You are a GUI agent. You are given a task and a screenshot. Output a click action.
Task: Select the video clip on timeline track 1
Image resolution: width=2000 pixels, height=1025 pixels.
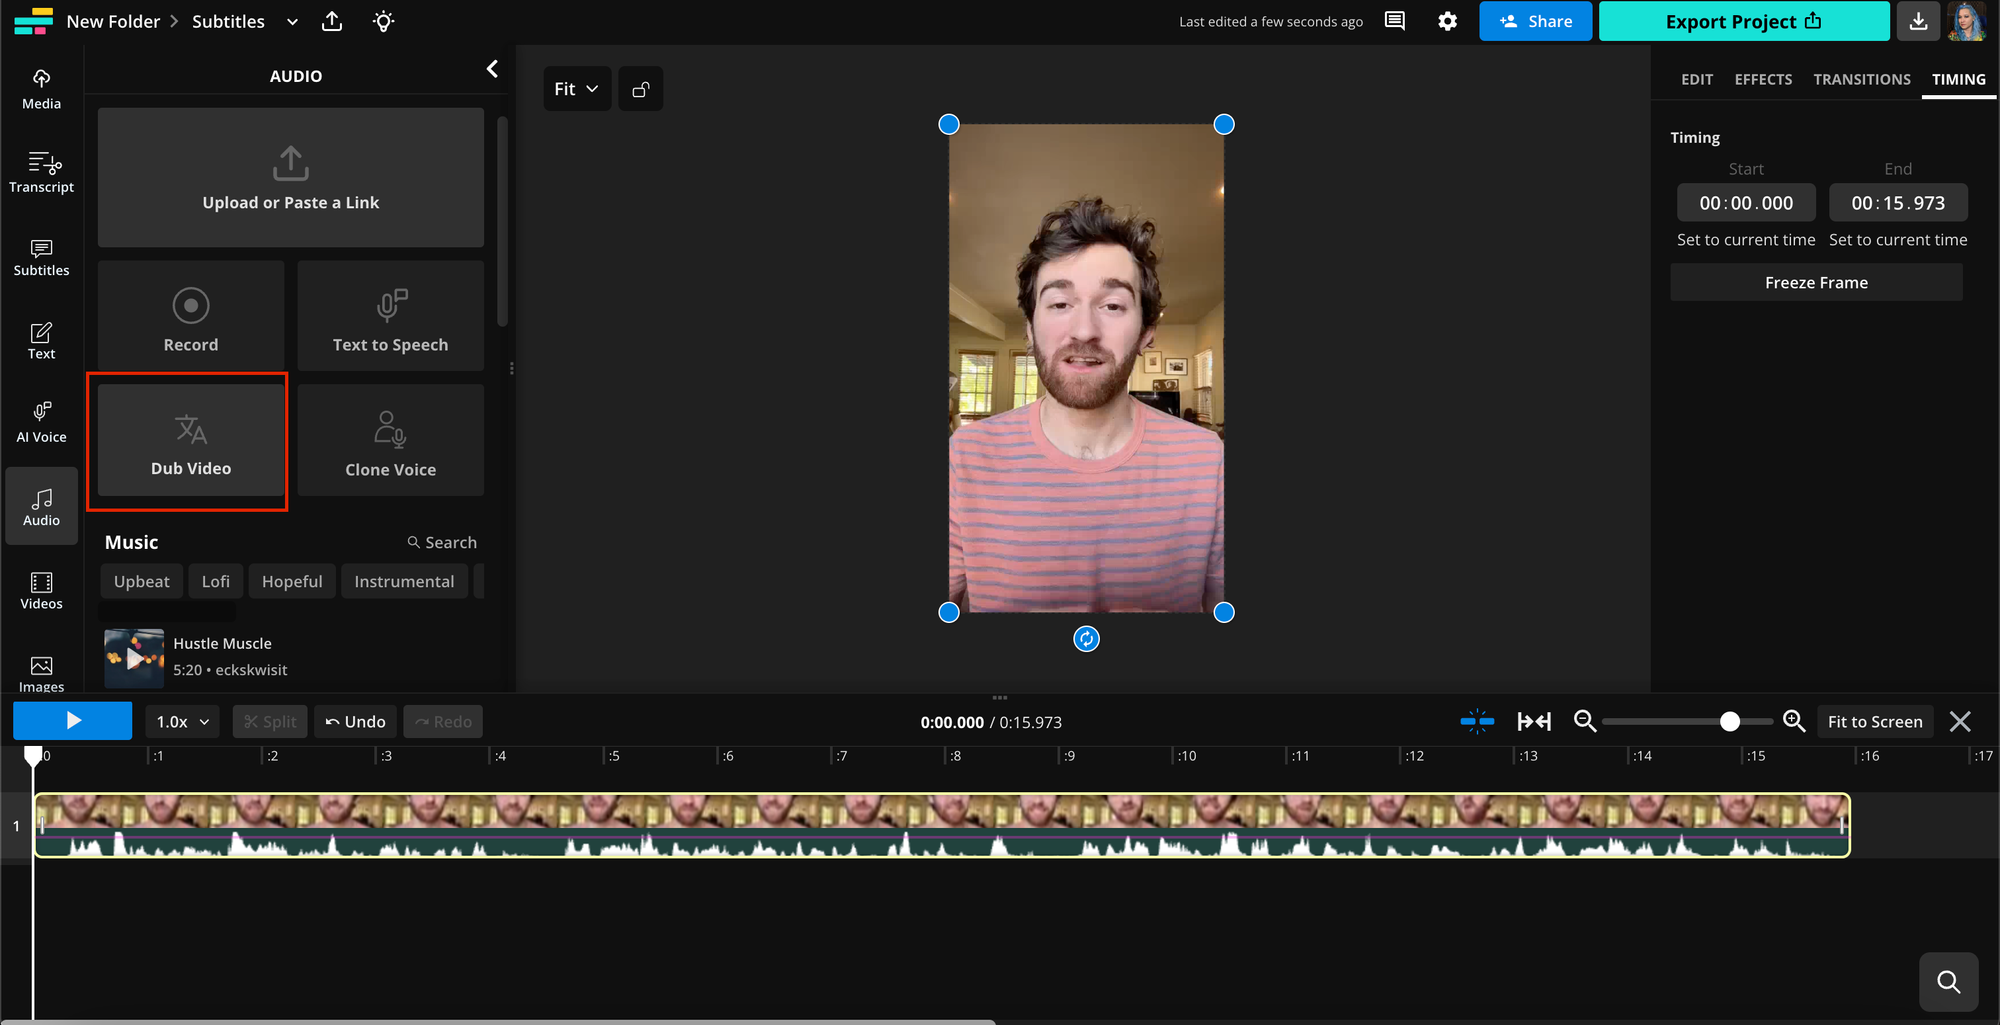pos(942,825)
